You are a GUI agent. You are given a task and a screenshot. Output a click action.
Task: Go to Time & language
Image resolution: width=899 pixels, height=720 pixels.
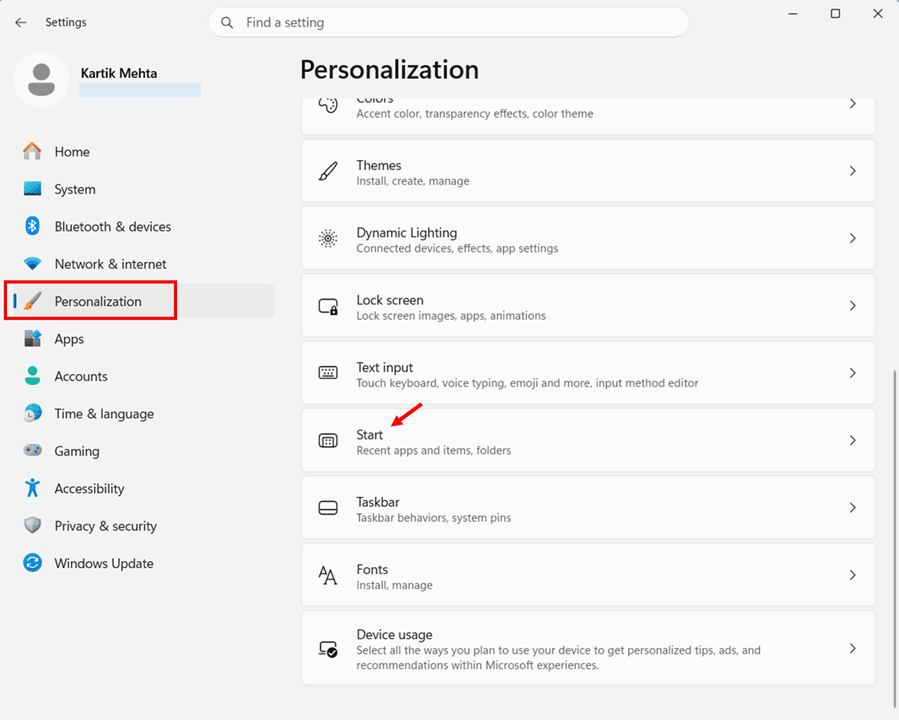104,414
